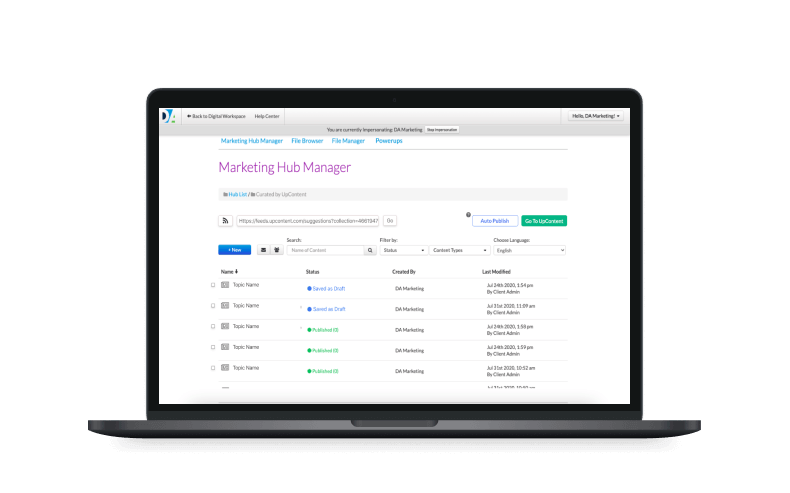The width and height of the screenshot is (790, 493).
Task: Tick the checkbox for the 10:52 am row
Action: point(213,368)
